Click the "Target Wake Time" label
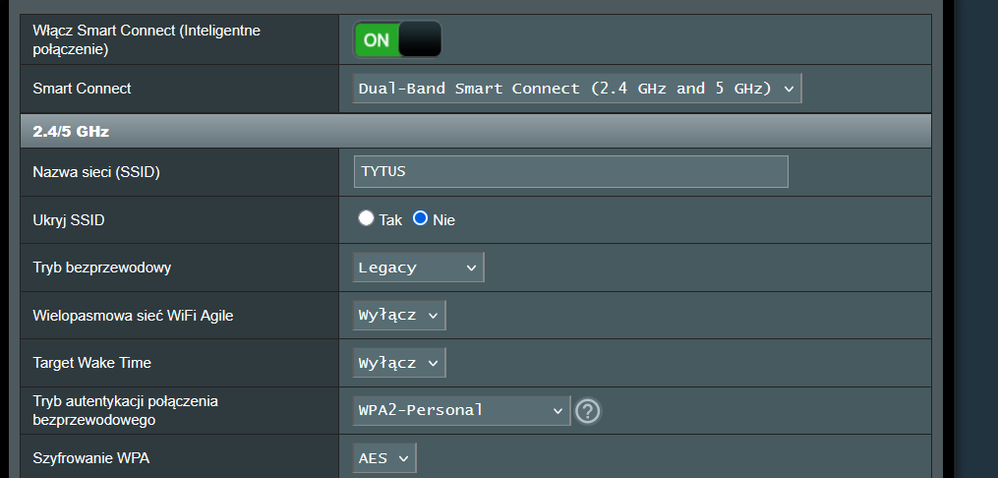The height and width of the screenshot is (478, 998). (92, 363)
